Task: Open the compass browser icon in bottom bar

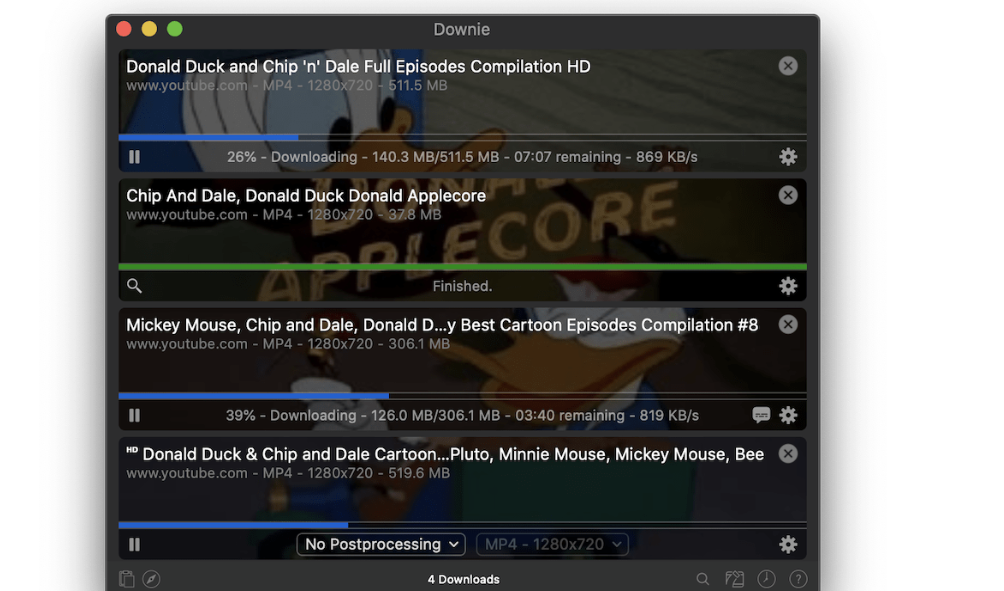Action: (x=151, y=579)
